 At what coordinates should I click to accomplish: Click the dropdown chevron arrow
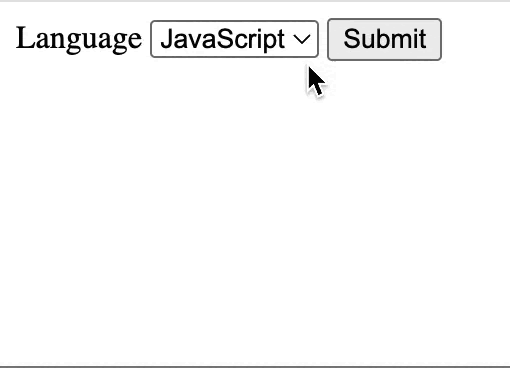click(302, 40)
